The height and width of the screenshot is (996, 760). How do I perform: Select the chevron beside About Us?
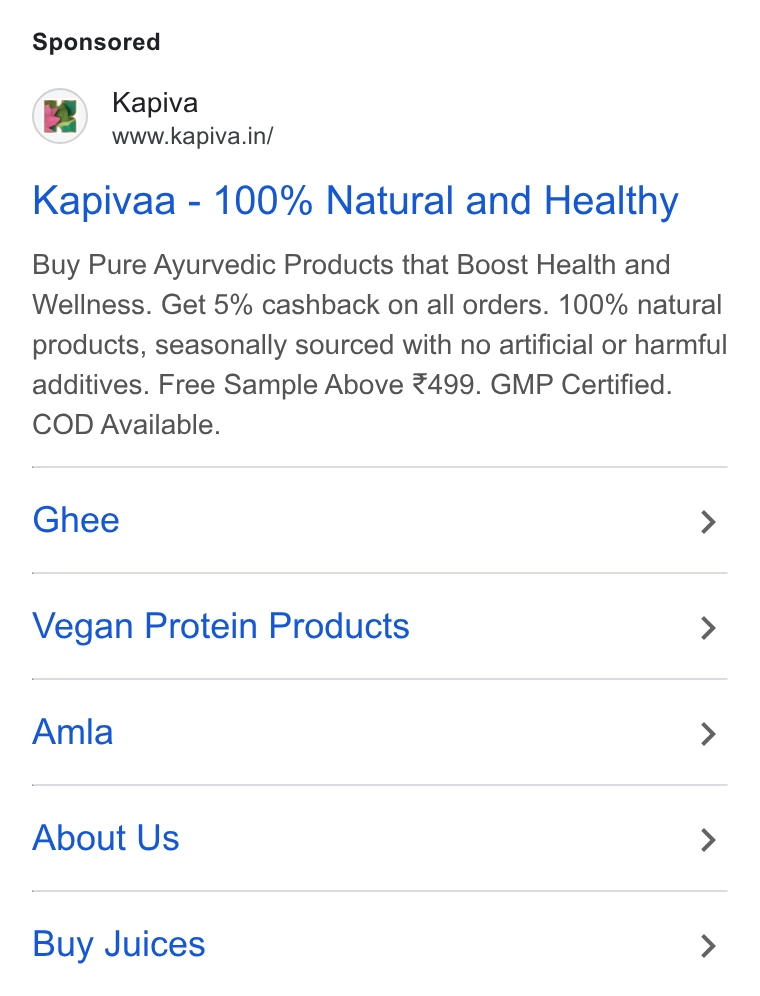pos(708,840)
